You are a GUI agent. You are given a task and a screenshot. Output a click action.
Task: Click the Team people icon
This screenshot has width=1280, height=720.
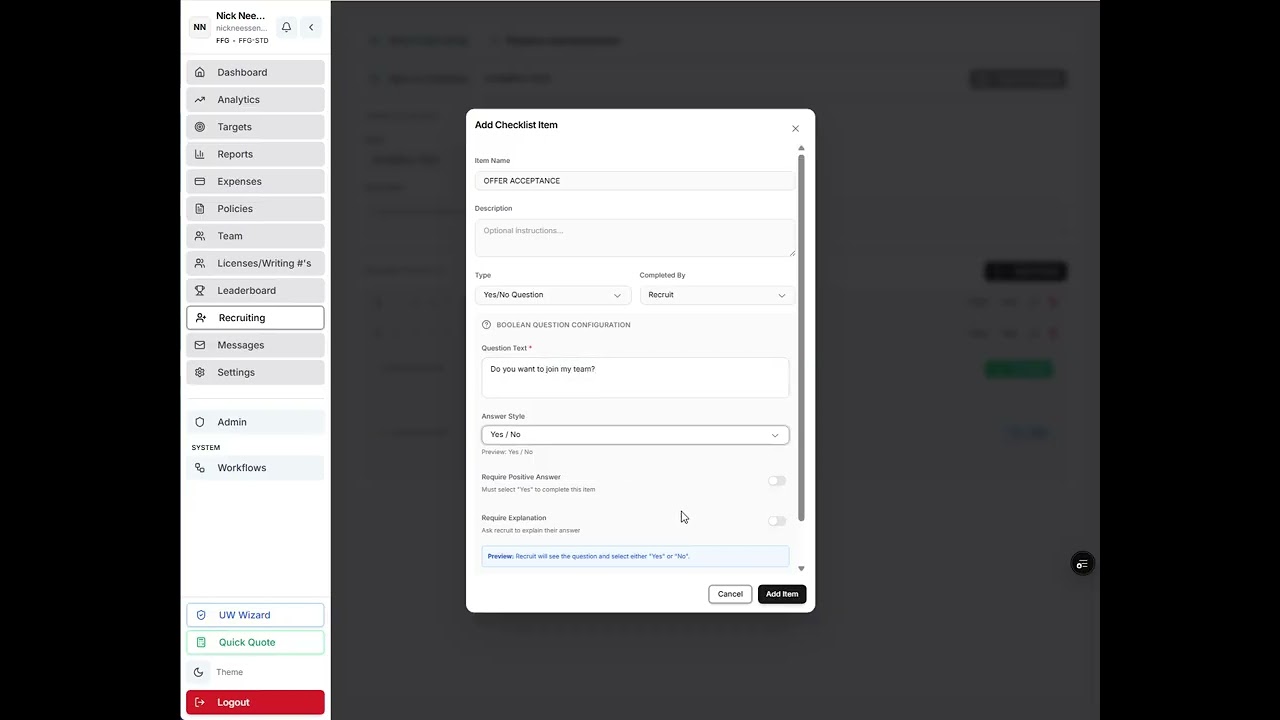200,236
